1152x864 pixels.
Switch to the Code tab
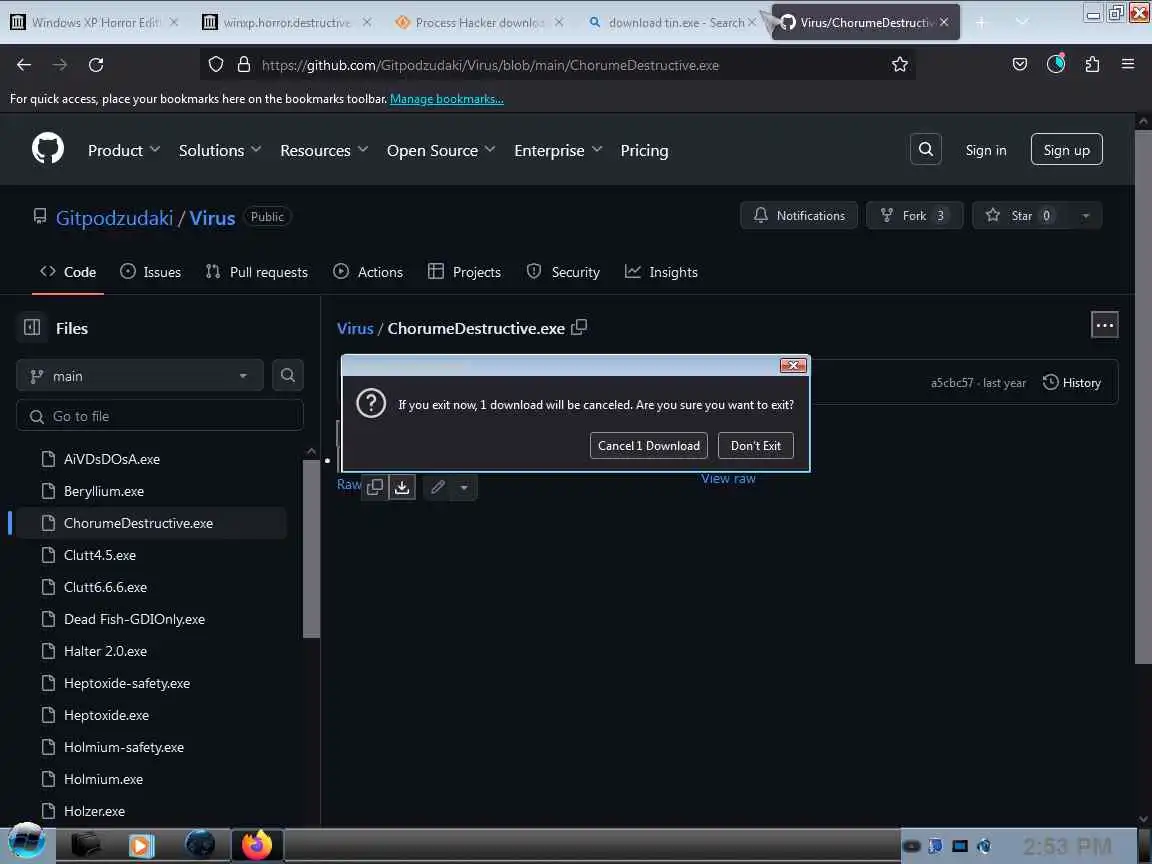click(68, 272)
